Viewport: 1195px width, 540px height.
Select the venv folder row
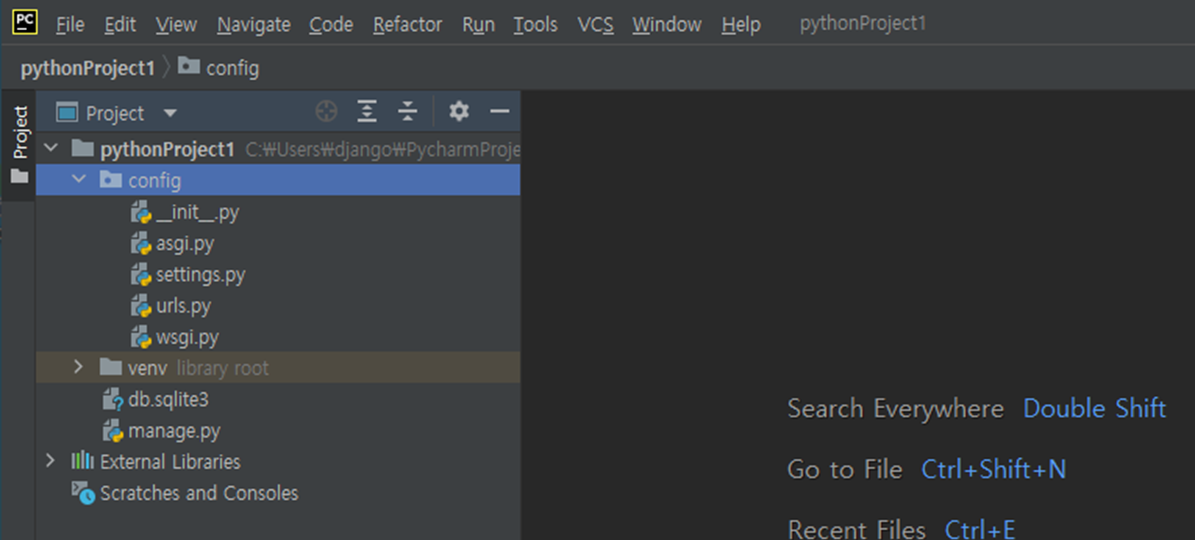coord(278,368)
